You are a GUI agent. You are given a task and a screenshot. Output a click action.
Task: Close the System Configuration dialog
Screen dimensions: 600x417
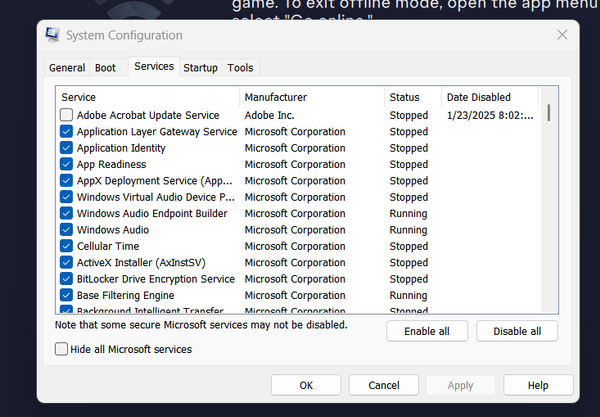[562, 35]
